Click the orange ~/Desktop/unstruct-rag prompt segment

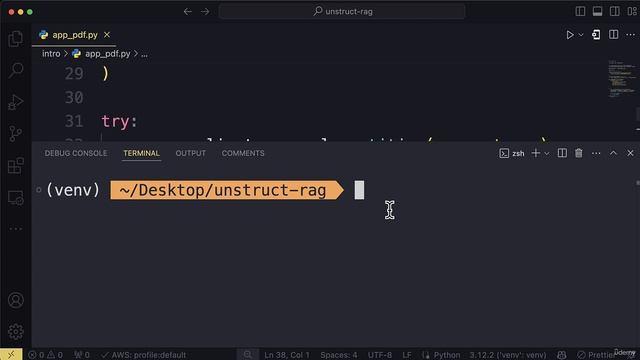(227, 190)
